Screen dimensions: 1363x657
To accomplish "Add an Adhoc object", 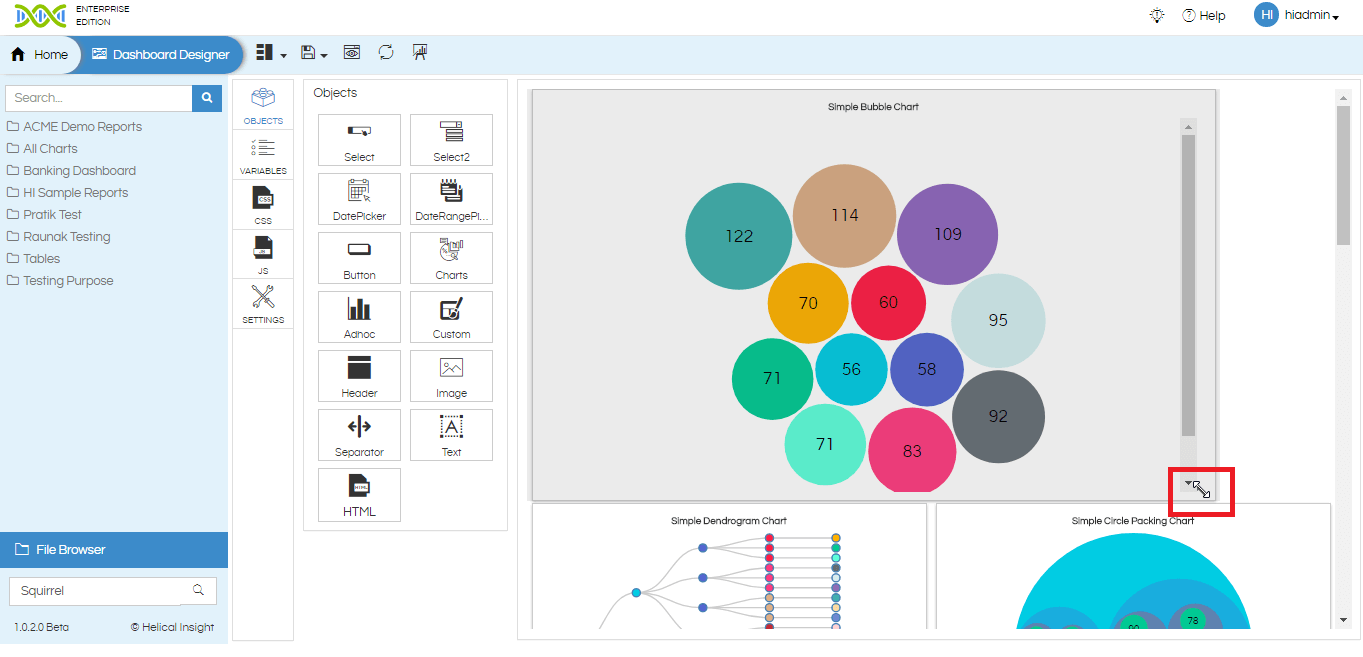I will (x=359, y=317).
